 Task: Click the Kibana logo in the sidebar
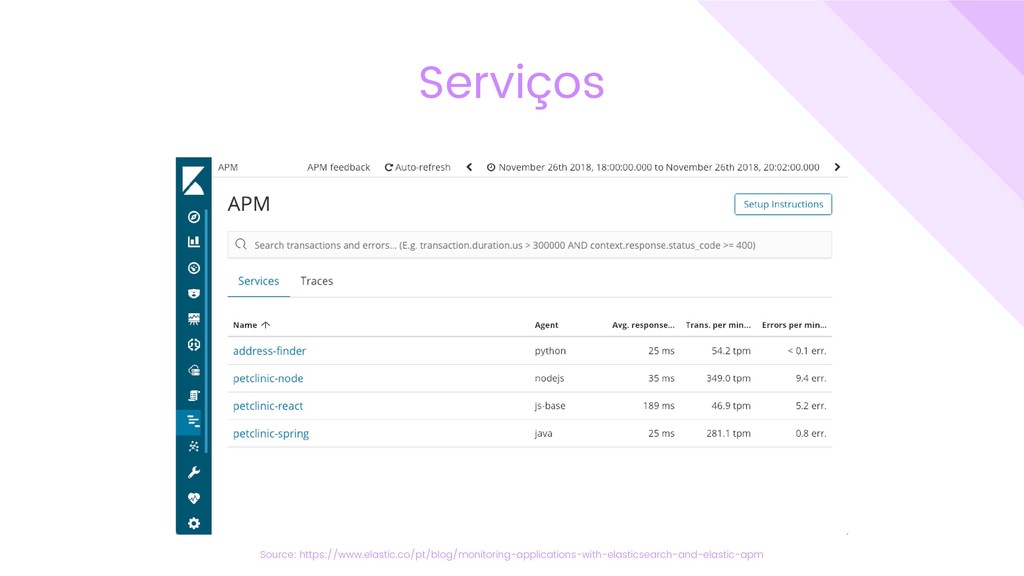pyautogui.click(x=193, y=180)
